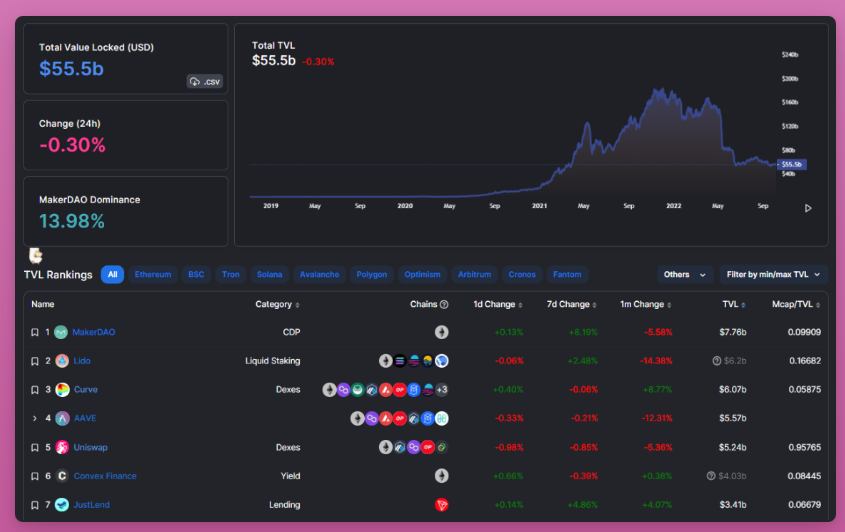Bookmark the Lido row
The height and width of the screenshot is (532, 845).
[x=34, y=361]
